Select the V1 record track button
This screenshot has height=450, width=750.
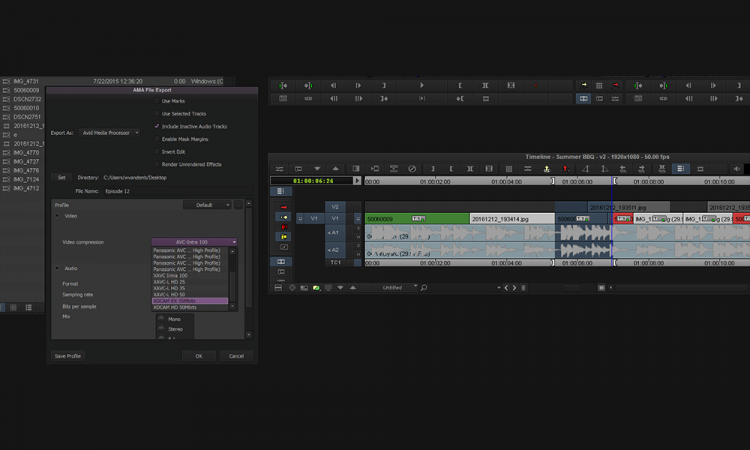pyautogui.click(x=336, y=218)
